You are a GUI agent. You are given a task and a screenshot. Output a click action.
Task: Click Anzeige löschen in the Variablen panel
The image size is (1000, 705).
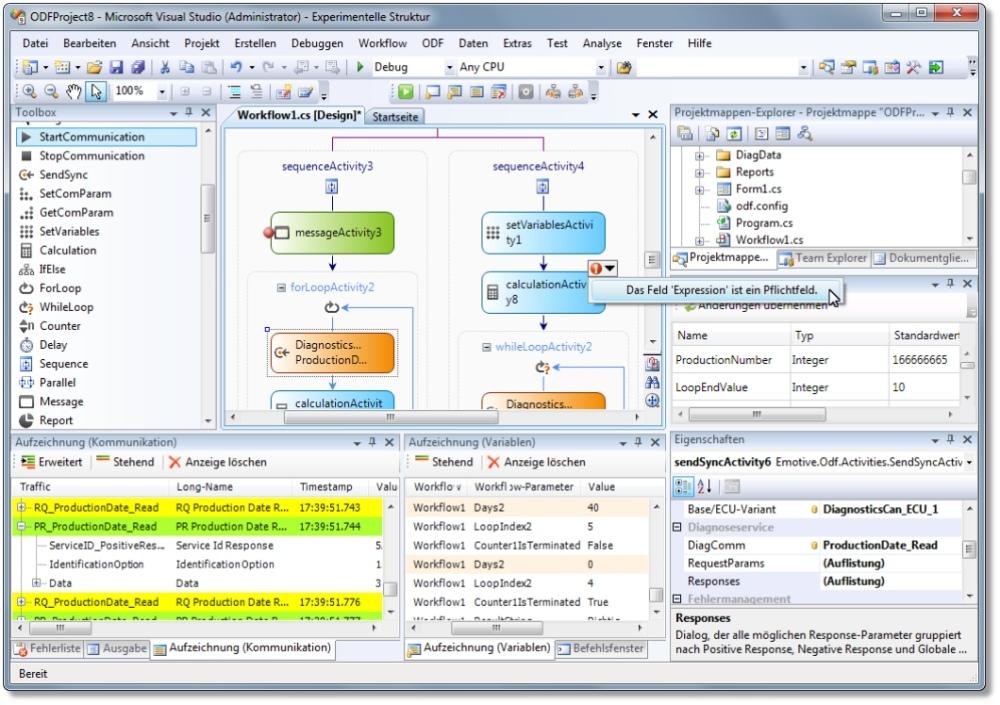pos(537,463)
